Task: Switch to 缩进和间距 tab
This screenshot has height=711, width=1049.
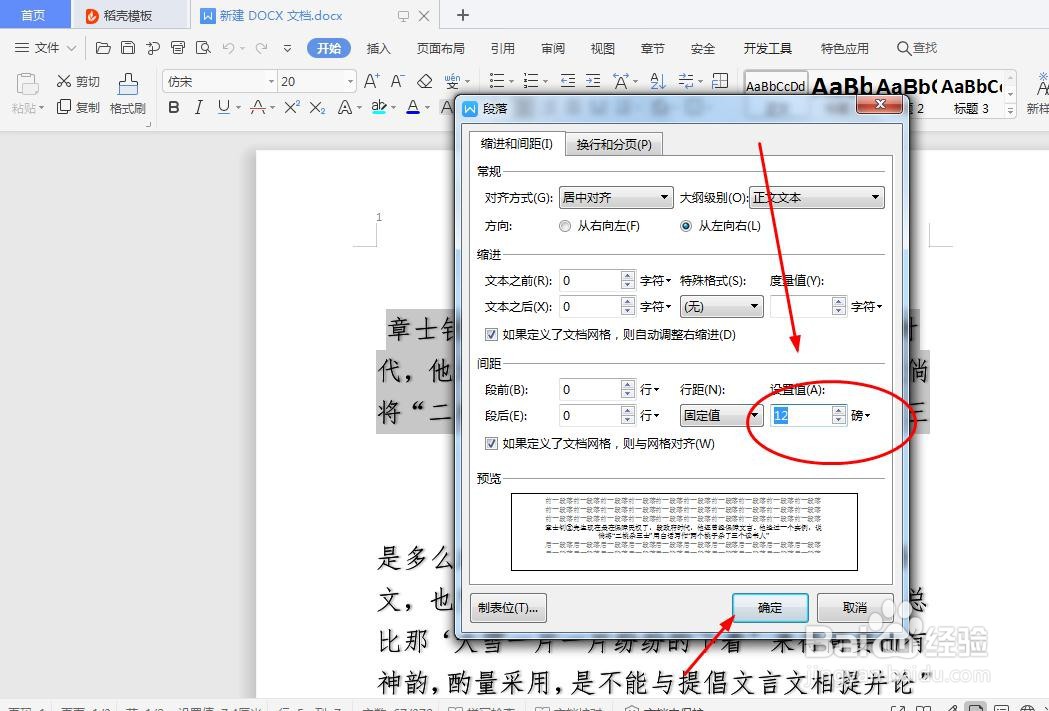Action: click(516, 144)
